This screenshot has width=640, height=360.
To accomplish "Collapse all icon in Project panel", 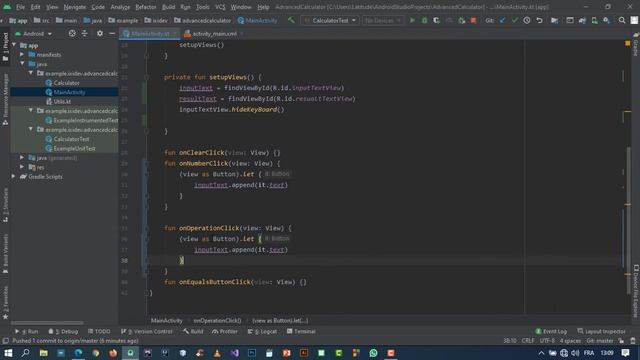I will click(84, 33).
